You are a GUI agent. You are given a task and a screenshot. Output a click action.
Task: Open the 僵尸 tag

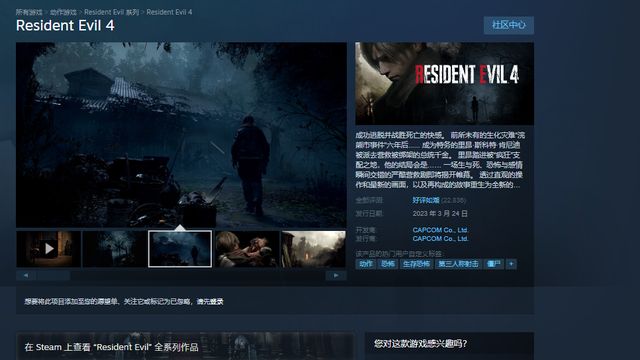pos(494,264)
